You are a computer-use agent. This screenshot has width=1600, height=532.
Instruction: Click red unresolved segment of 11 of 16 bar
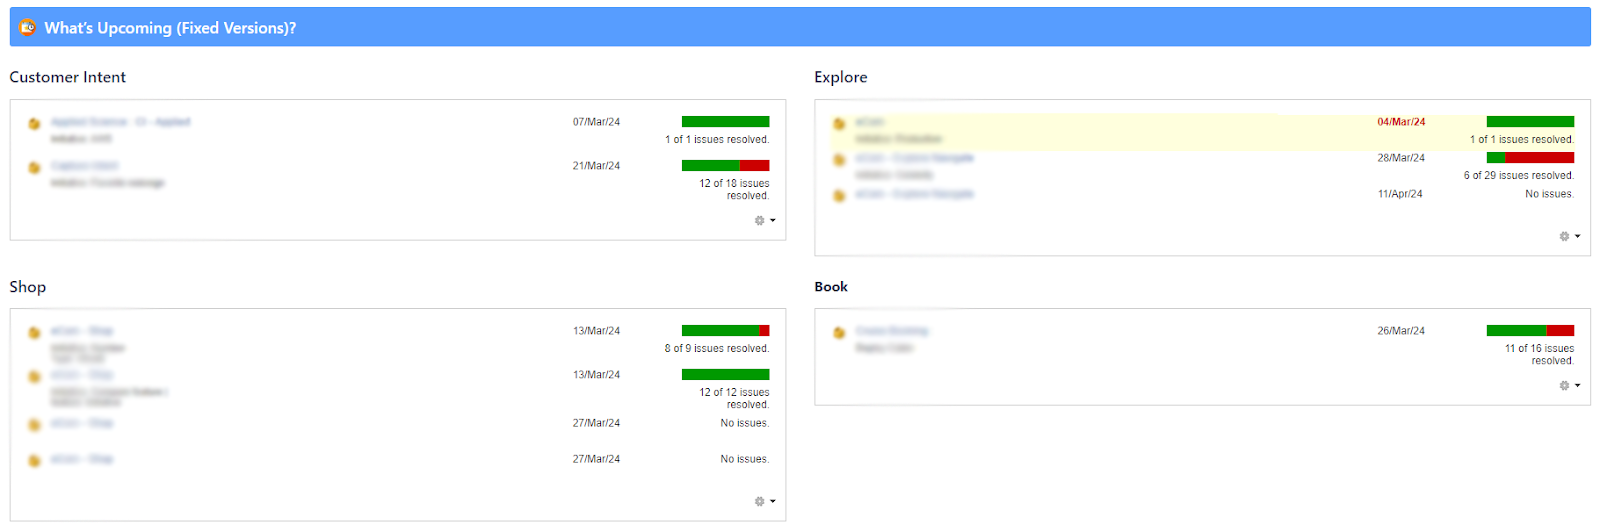coord(1560,331)
